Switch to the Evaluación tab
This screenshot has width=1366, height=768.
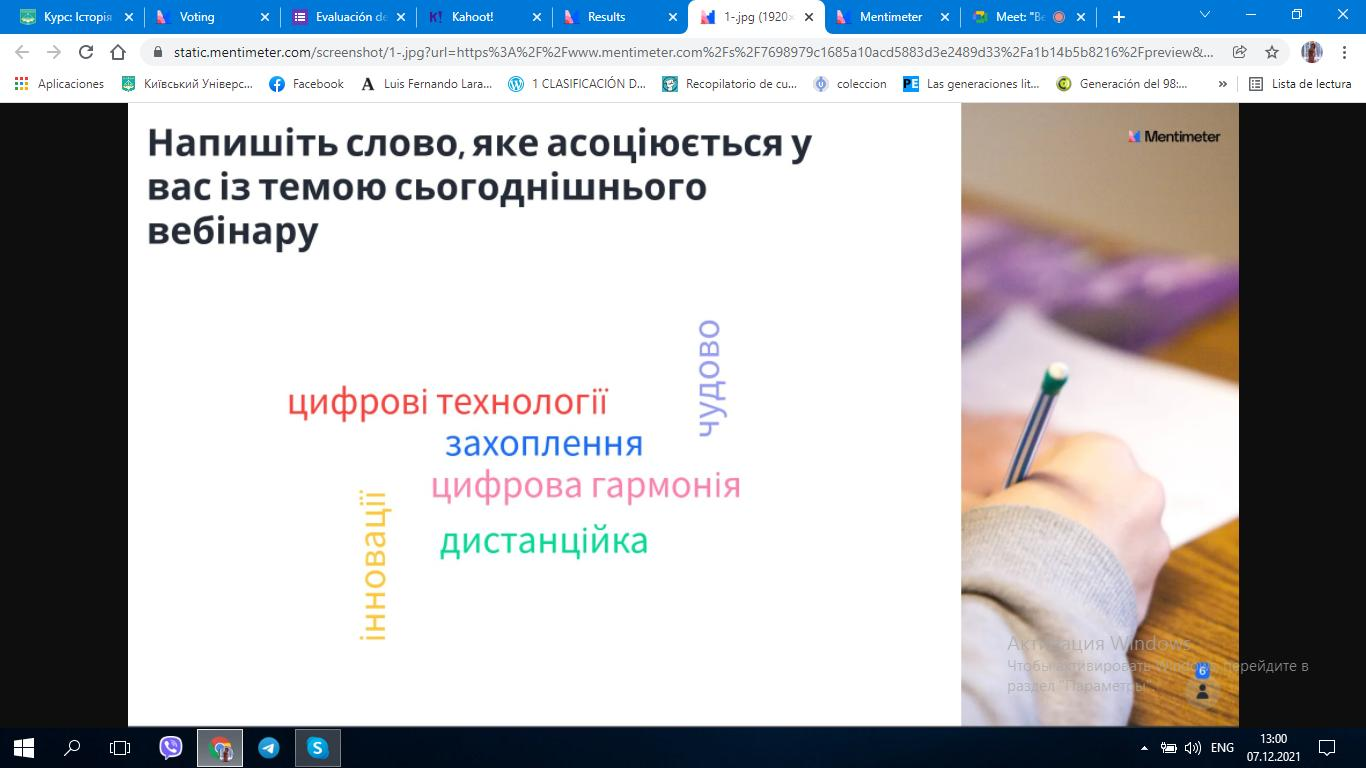click(345, 17)
